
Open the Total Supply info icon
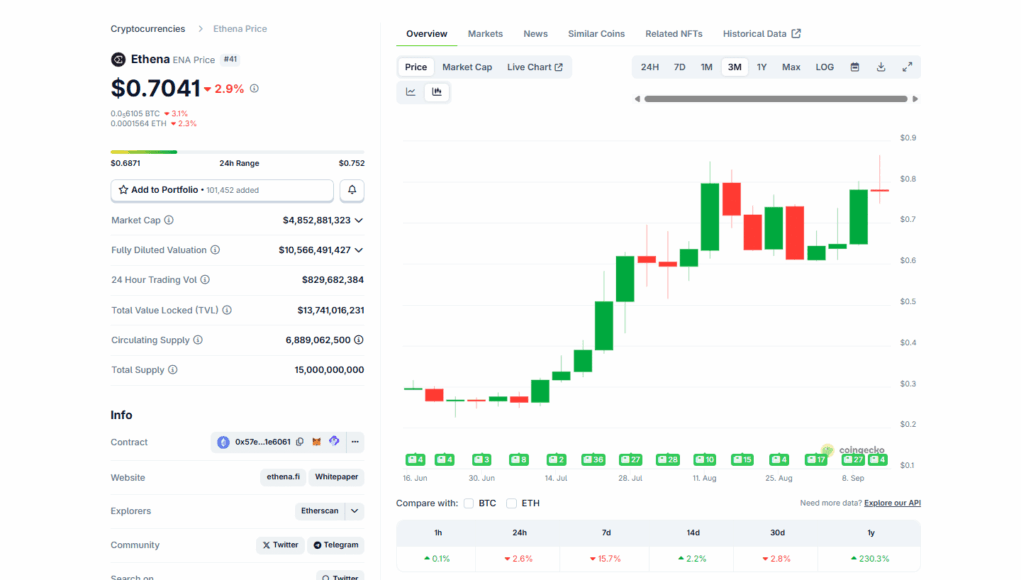173,370
